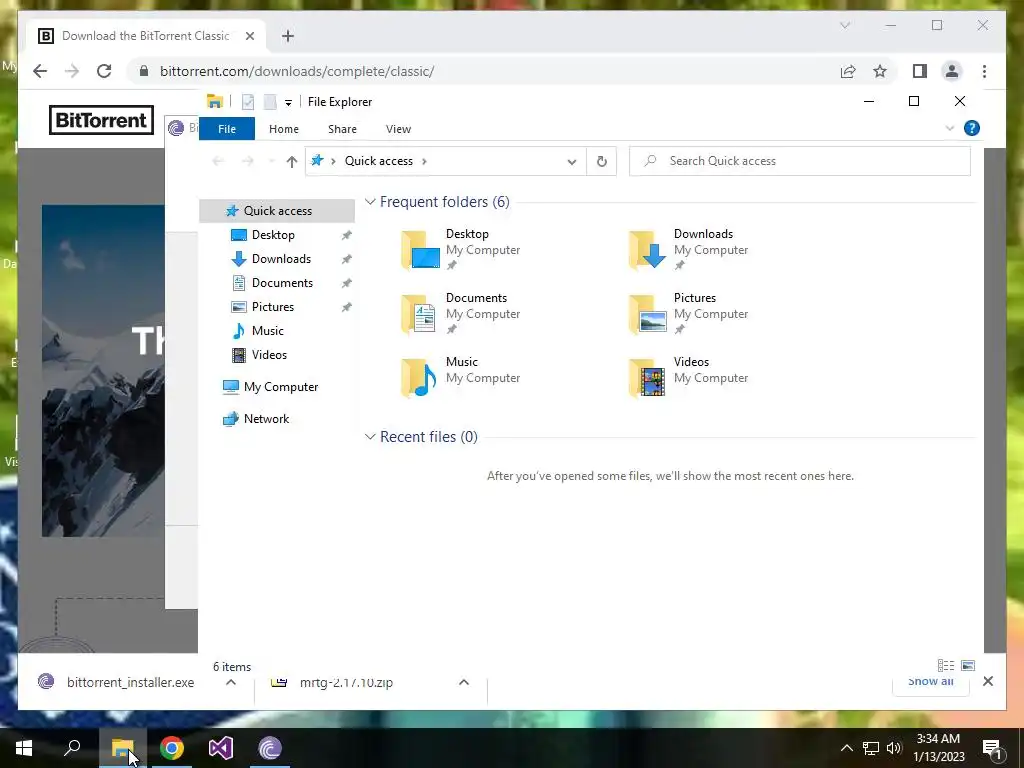Select My Computer in navigation pane
The image size is (1024, 768).
click(x=281, y=387)
